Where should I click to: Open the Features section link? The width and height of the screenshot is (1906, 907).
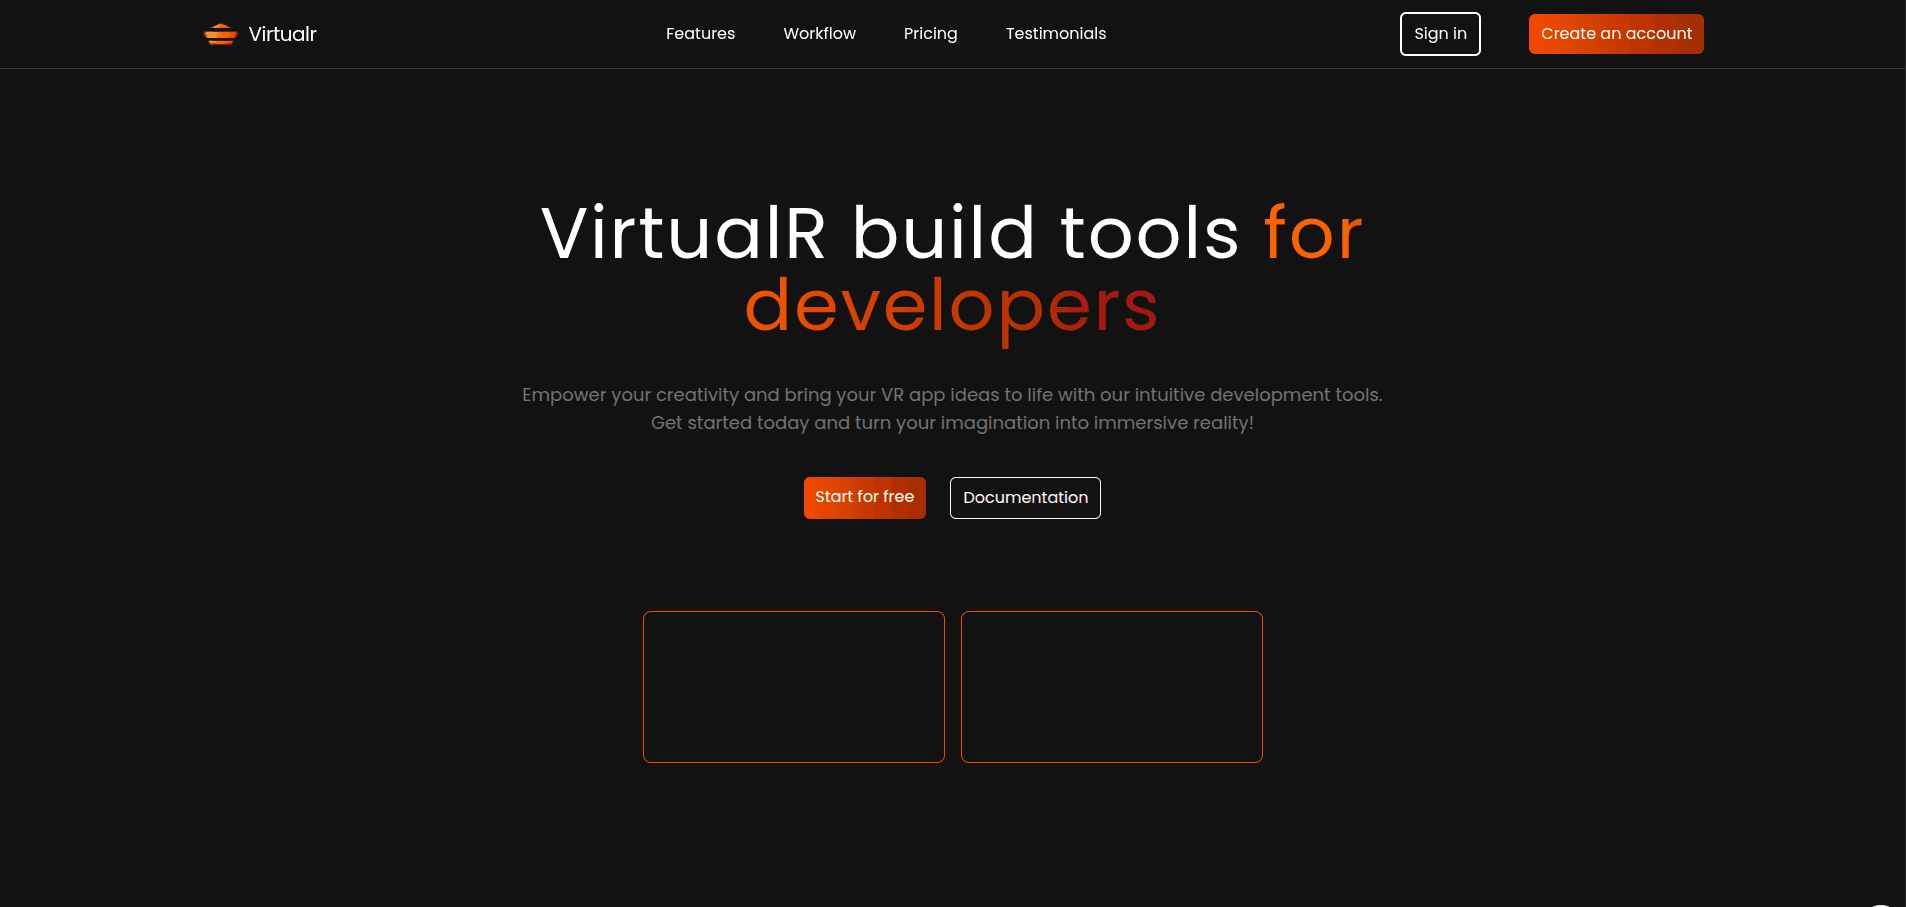[700, 34]
